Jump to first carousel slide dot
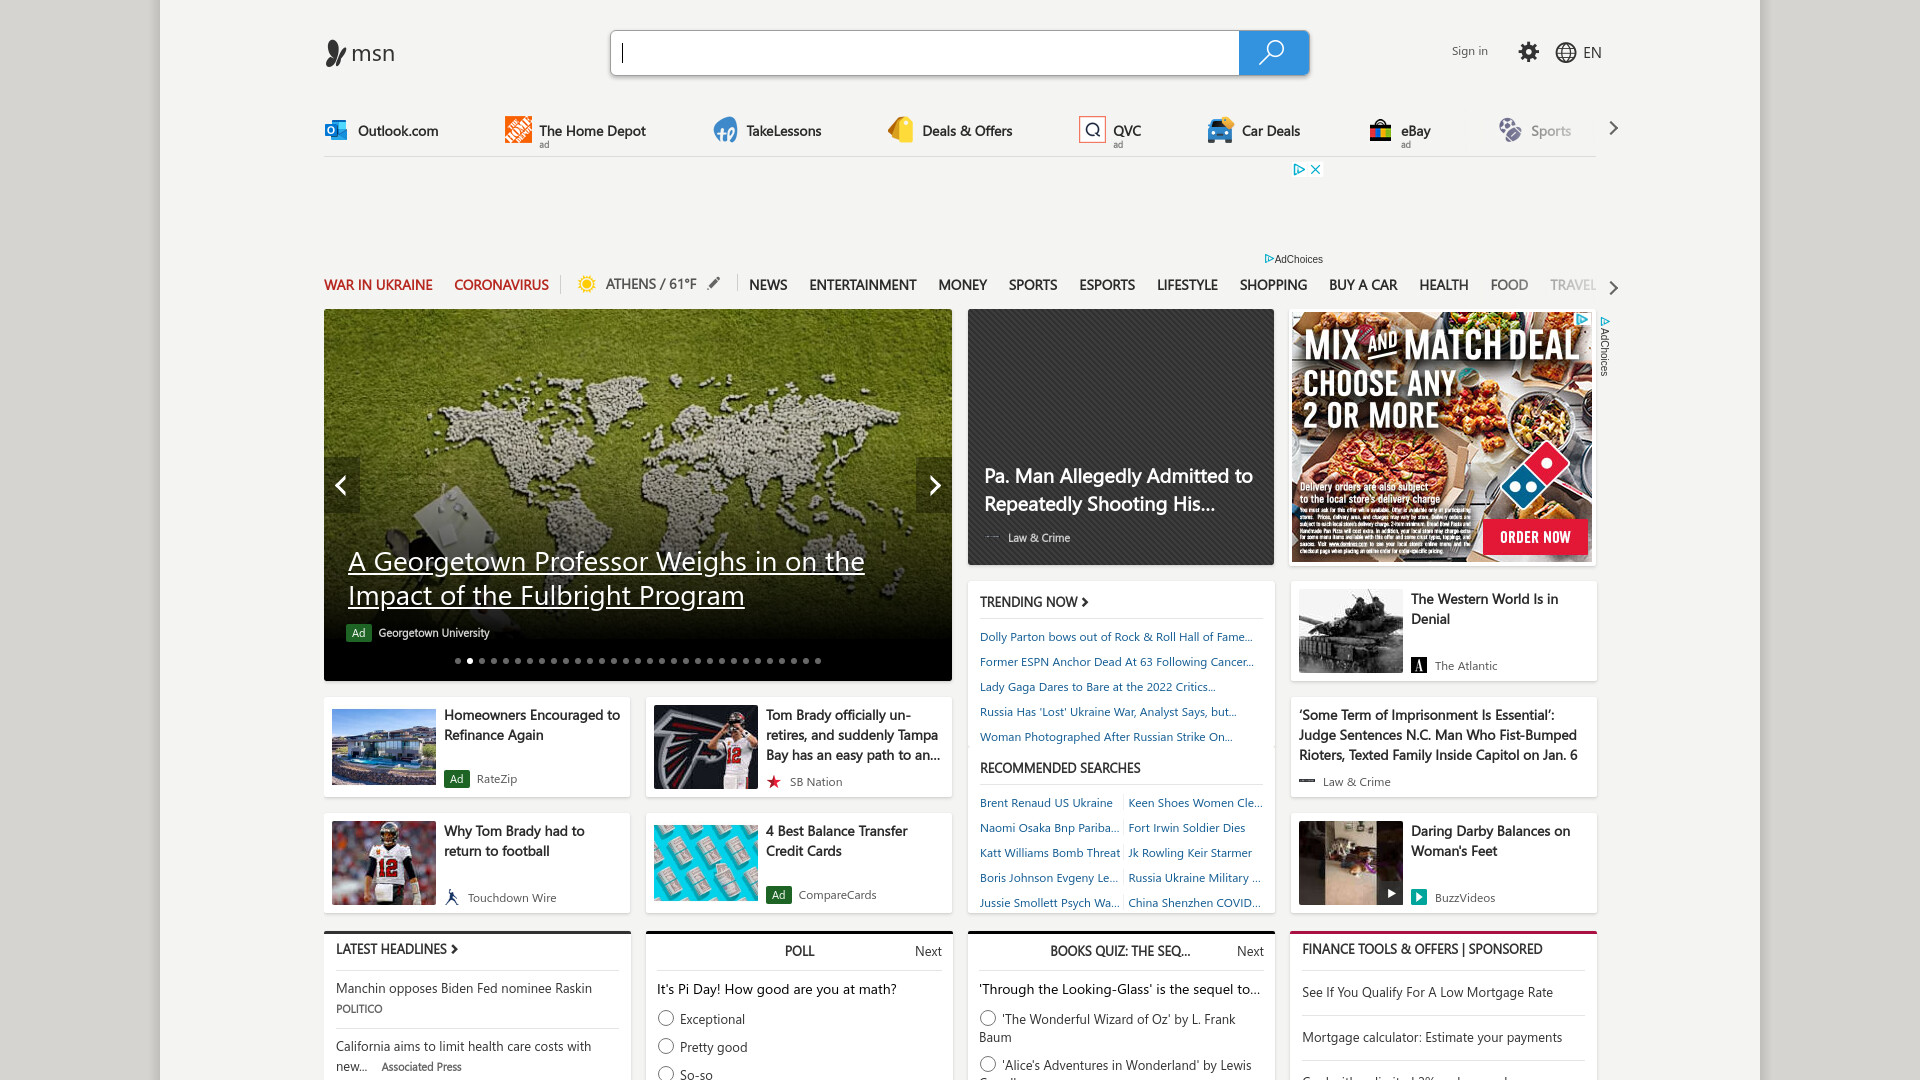The height and width of the screenshot is (1080, 1920). (x=458, y=661)
